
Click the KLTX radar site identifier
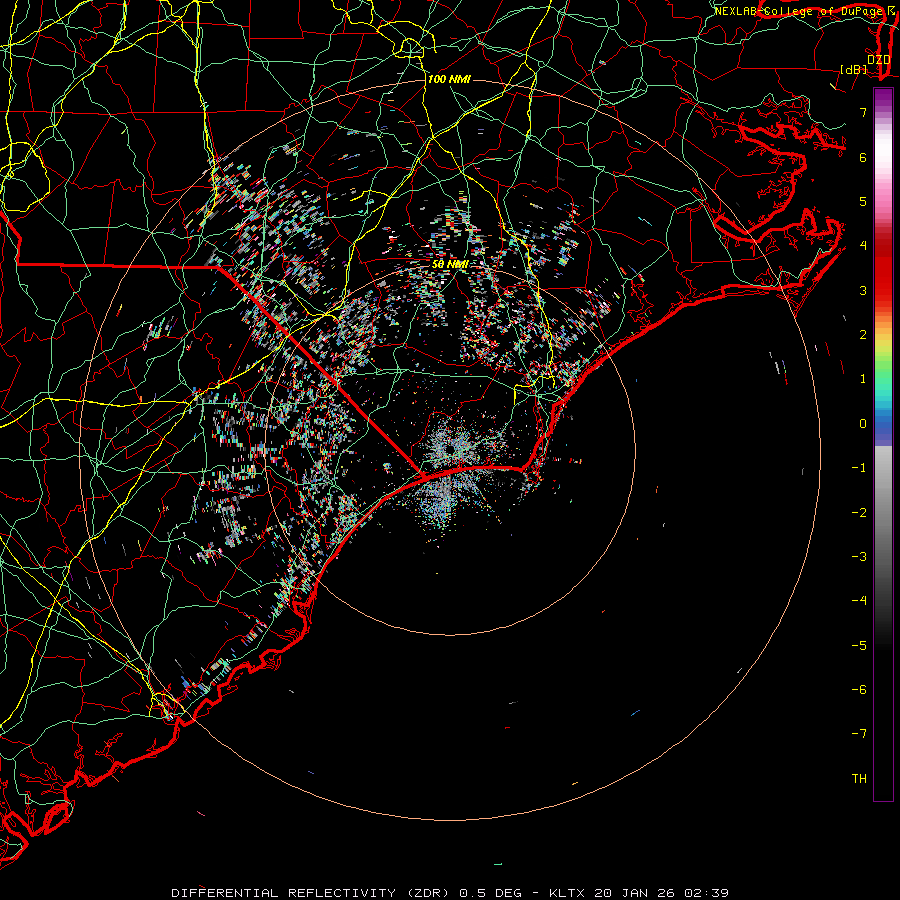(x=568, y=893)
